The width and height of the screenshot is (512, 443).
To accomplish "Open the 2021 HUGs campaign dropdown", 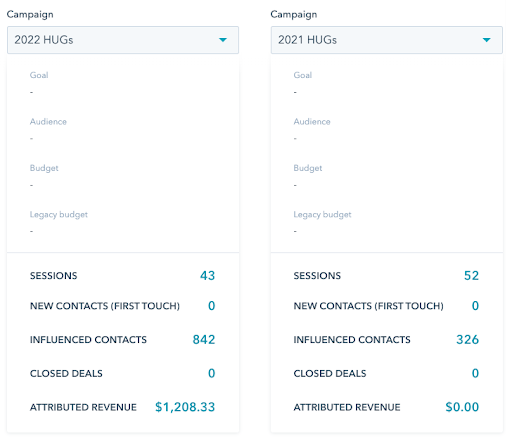I will (387, 40).
